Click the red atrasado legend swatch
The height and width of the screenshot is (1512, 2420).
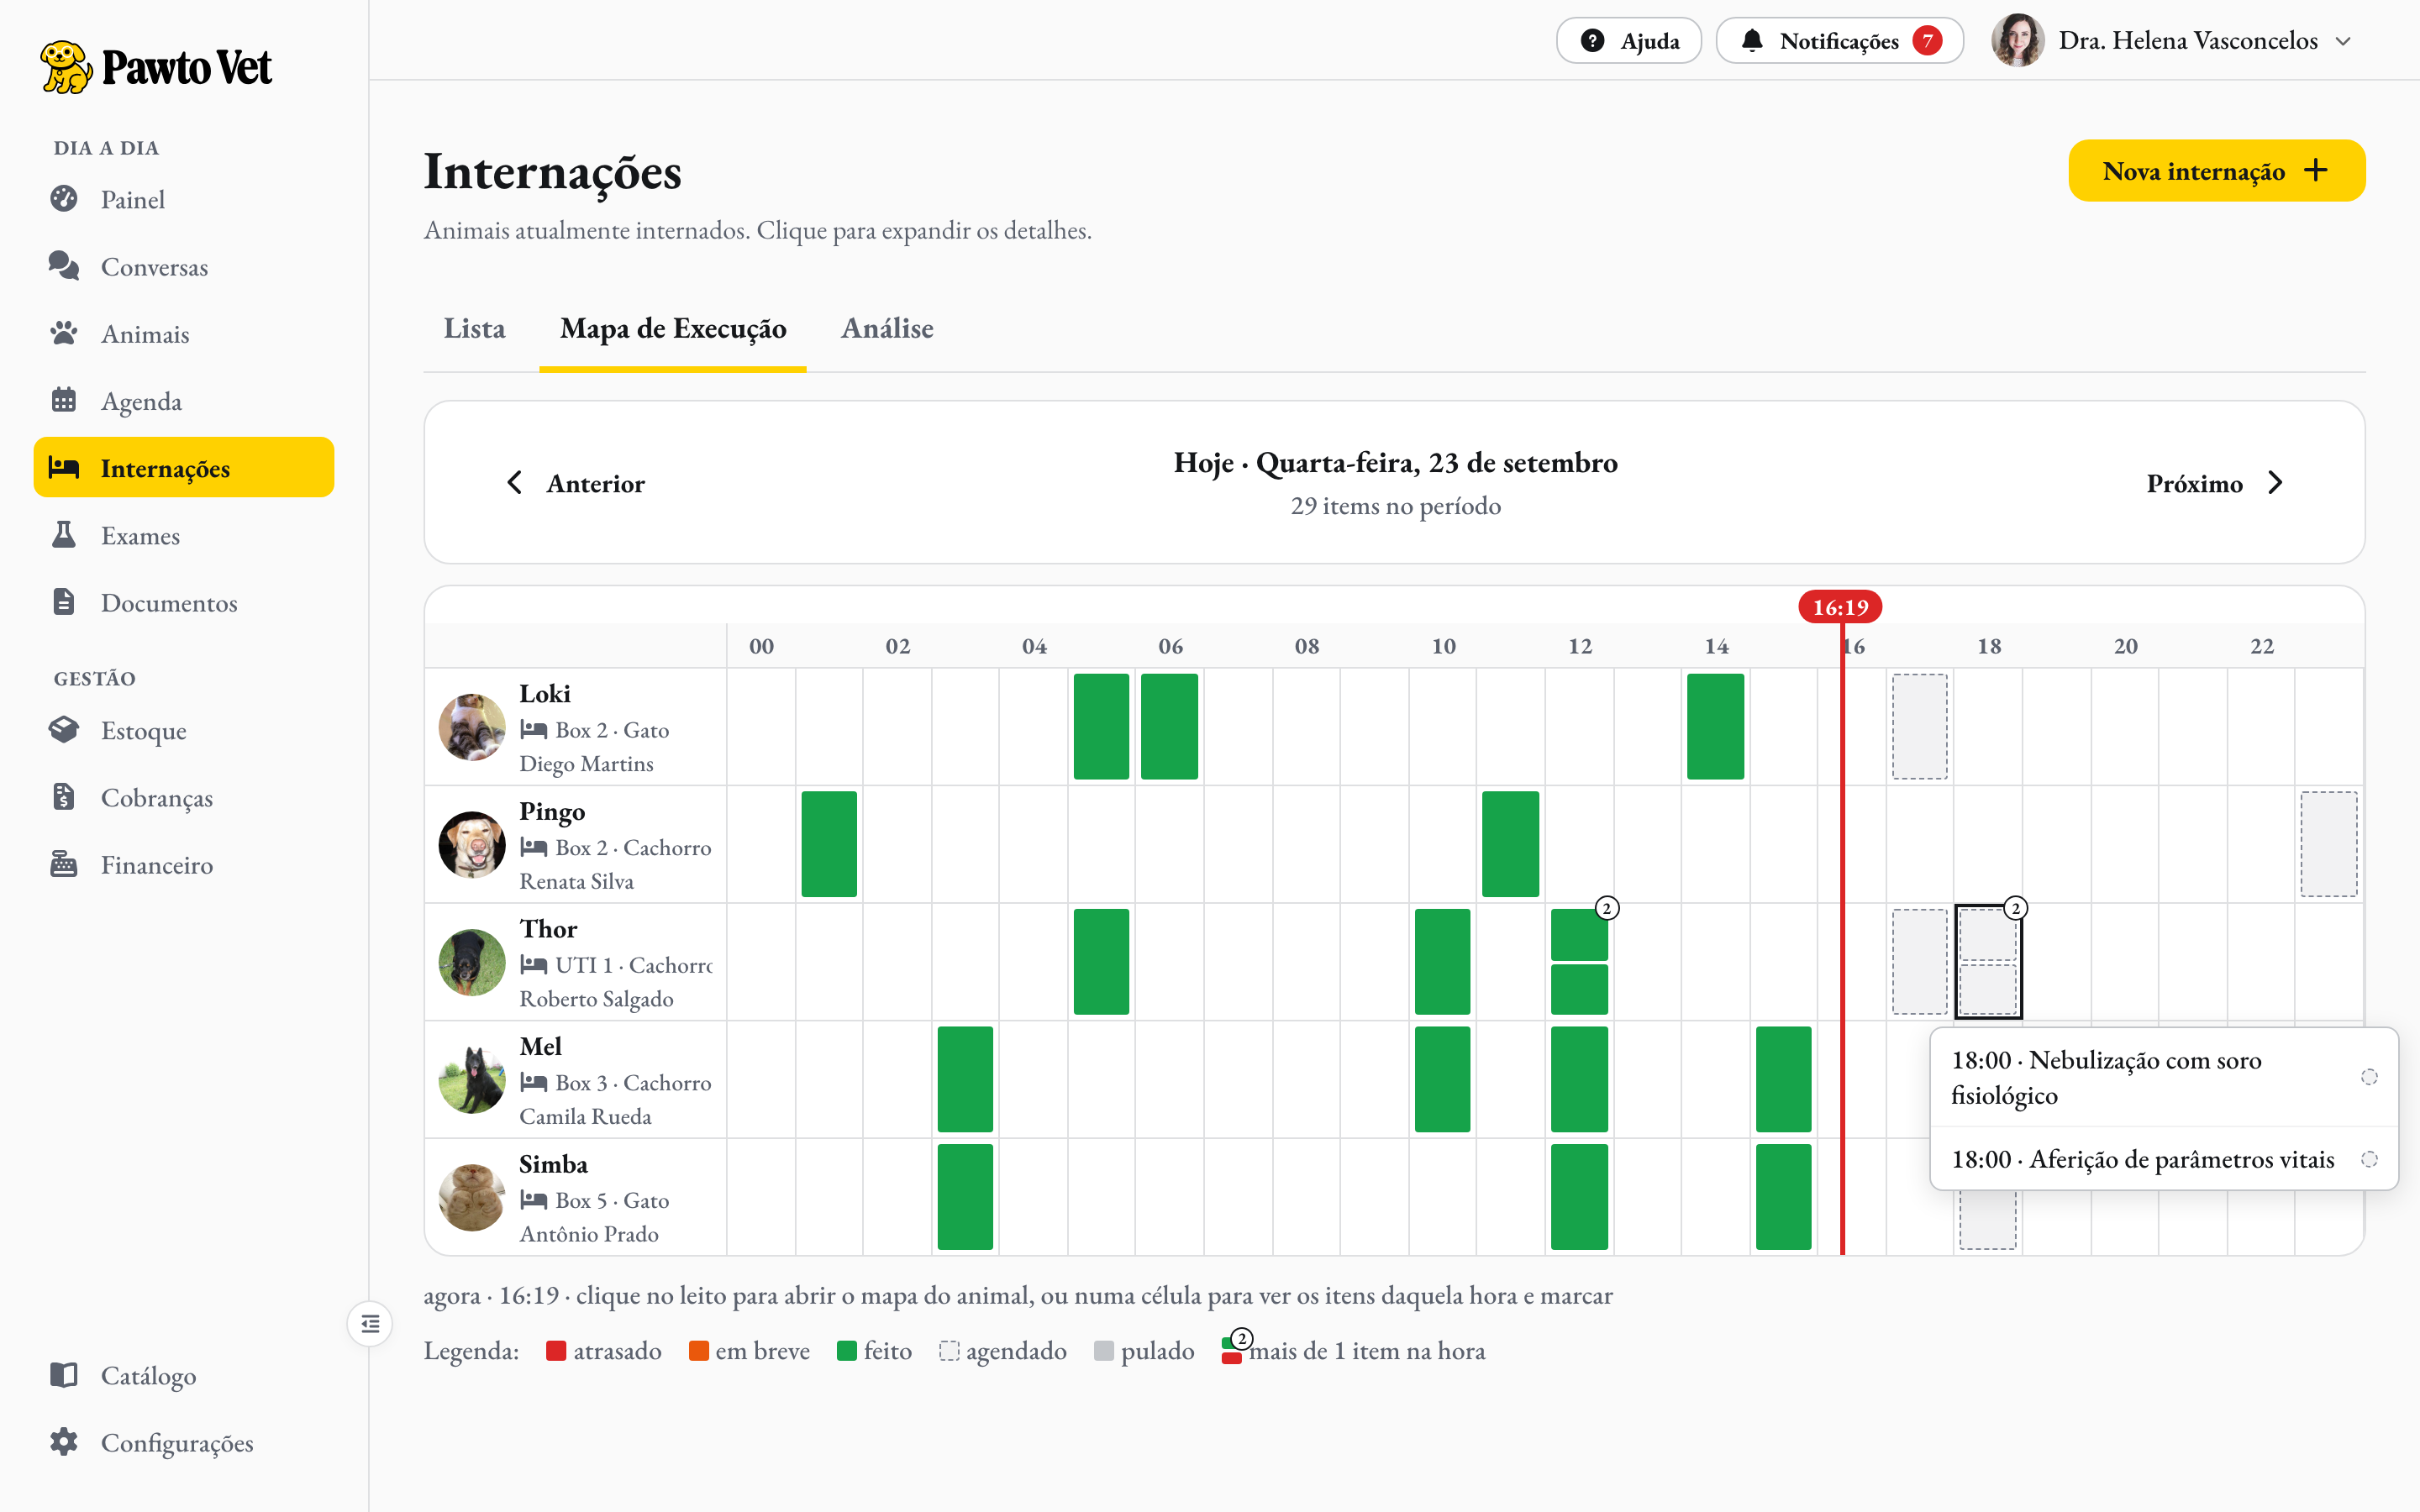(x=557, y=1351)
